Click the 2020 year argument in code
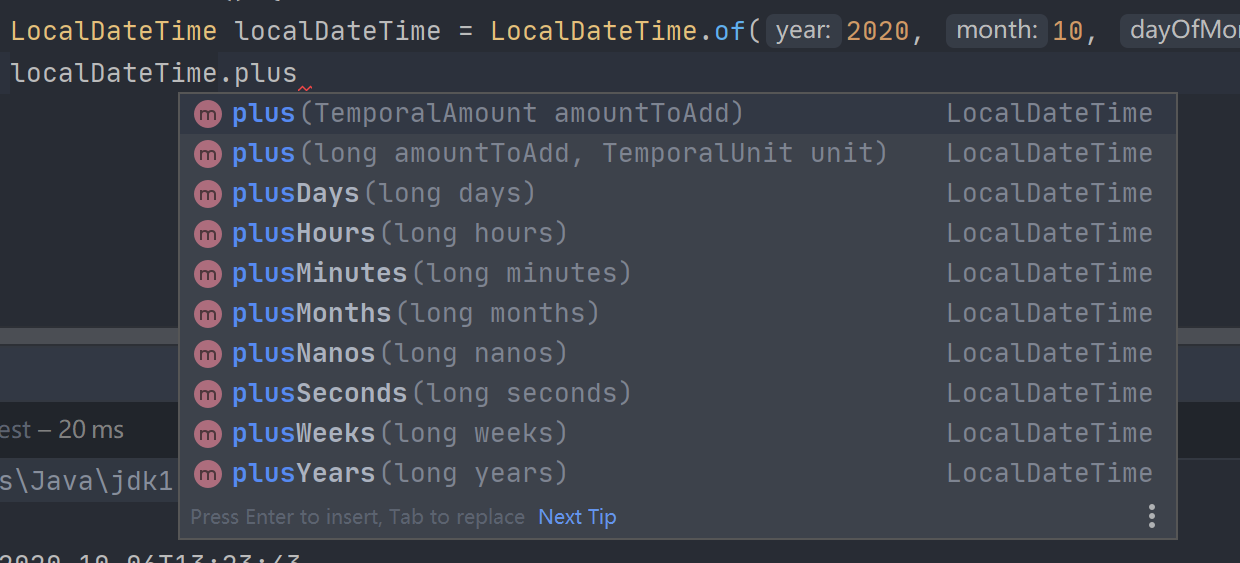The image size is (1240, 563). tap(877, 31)
